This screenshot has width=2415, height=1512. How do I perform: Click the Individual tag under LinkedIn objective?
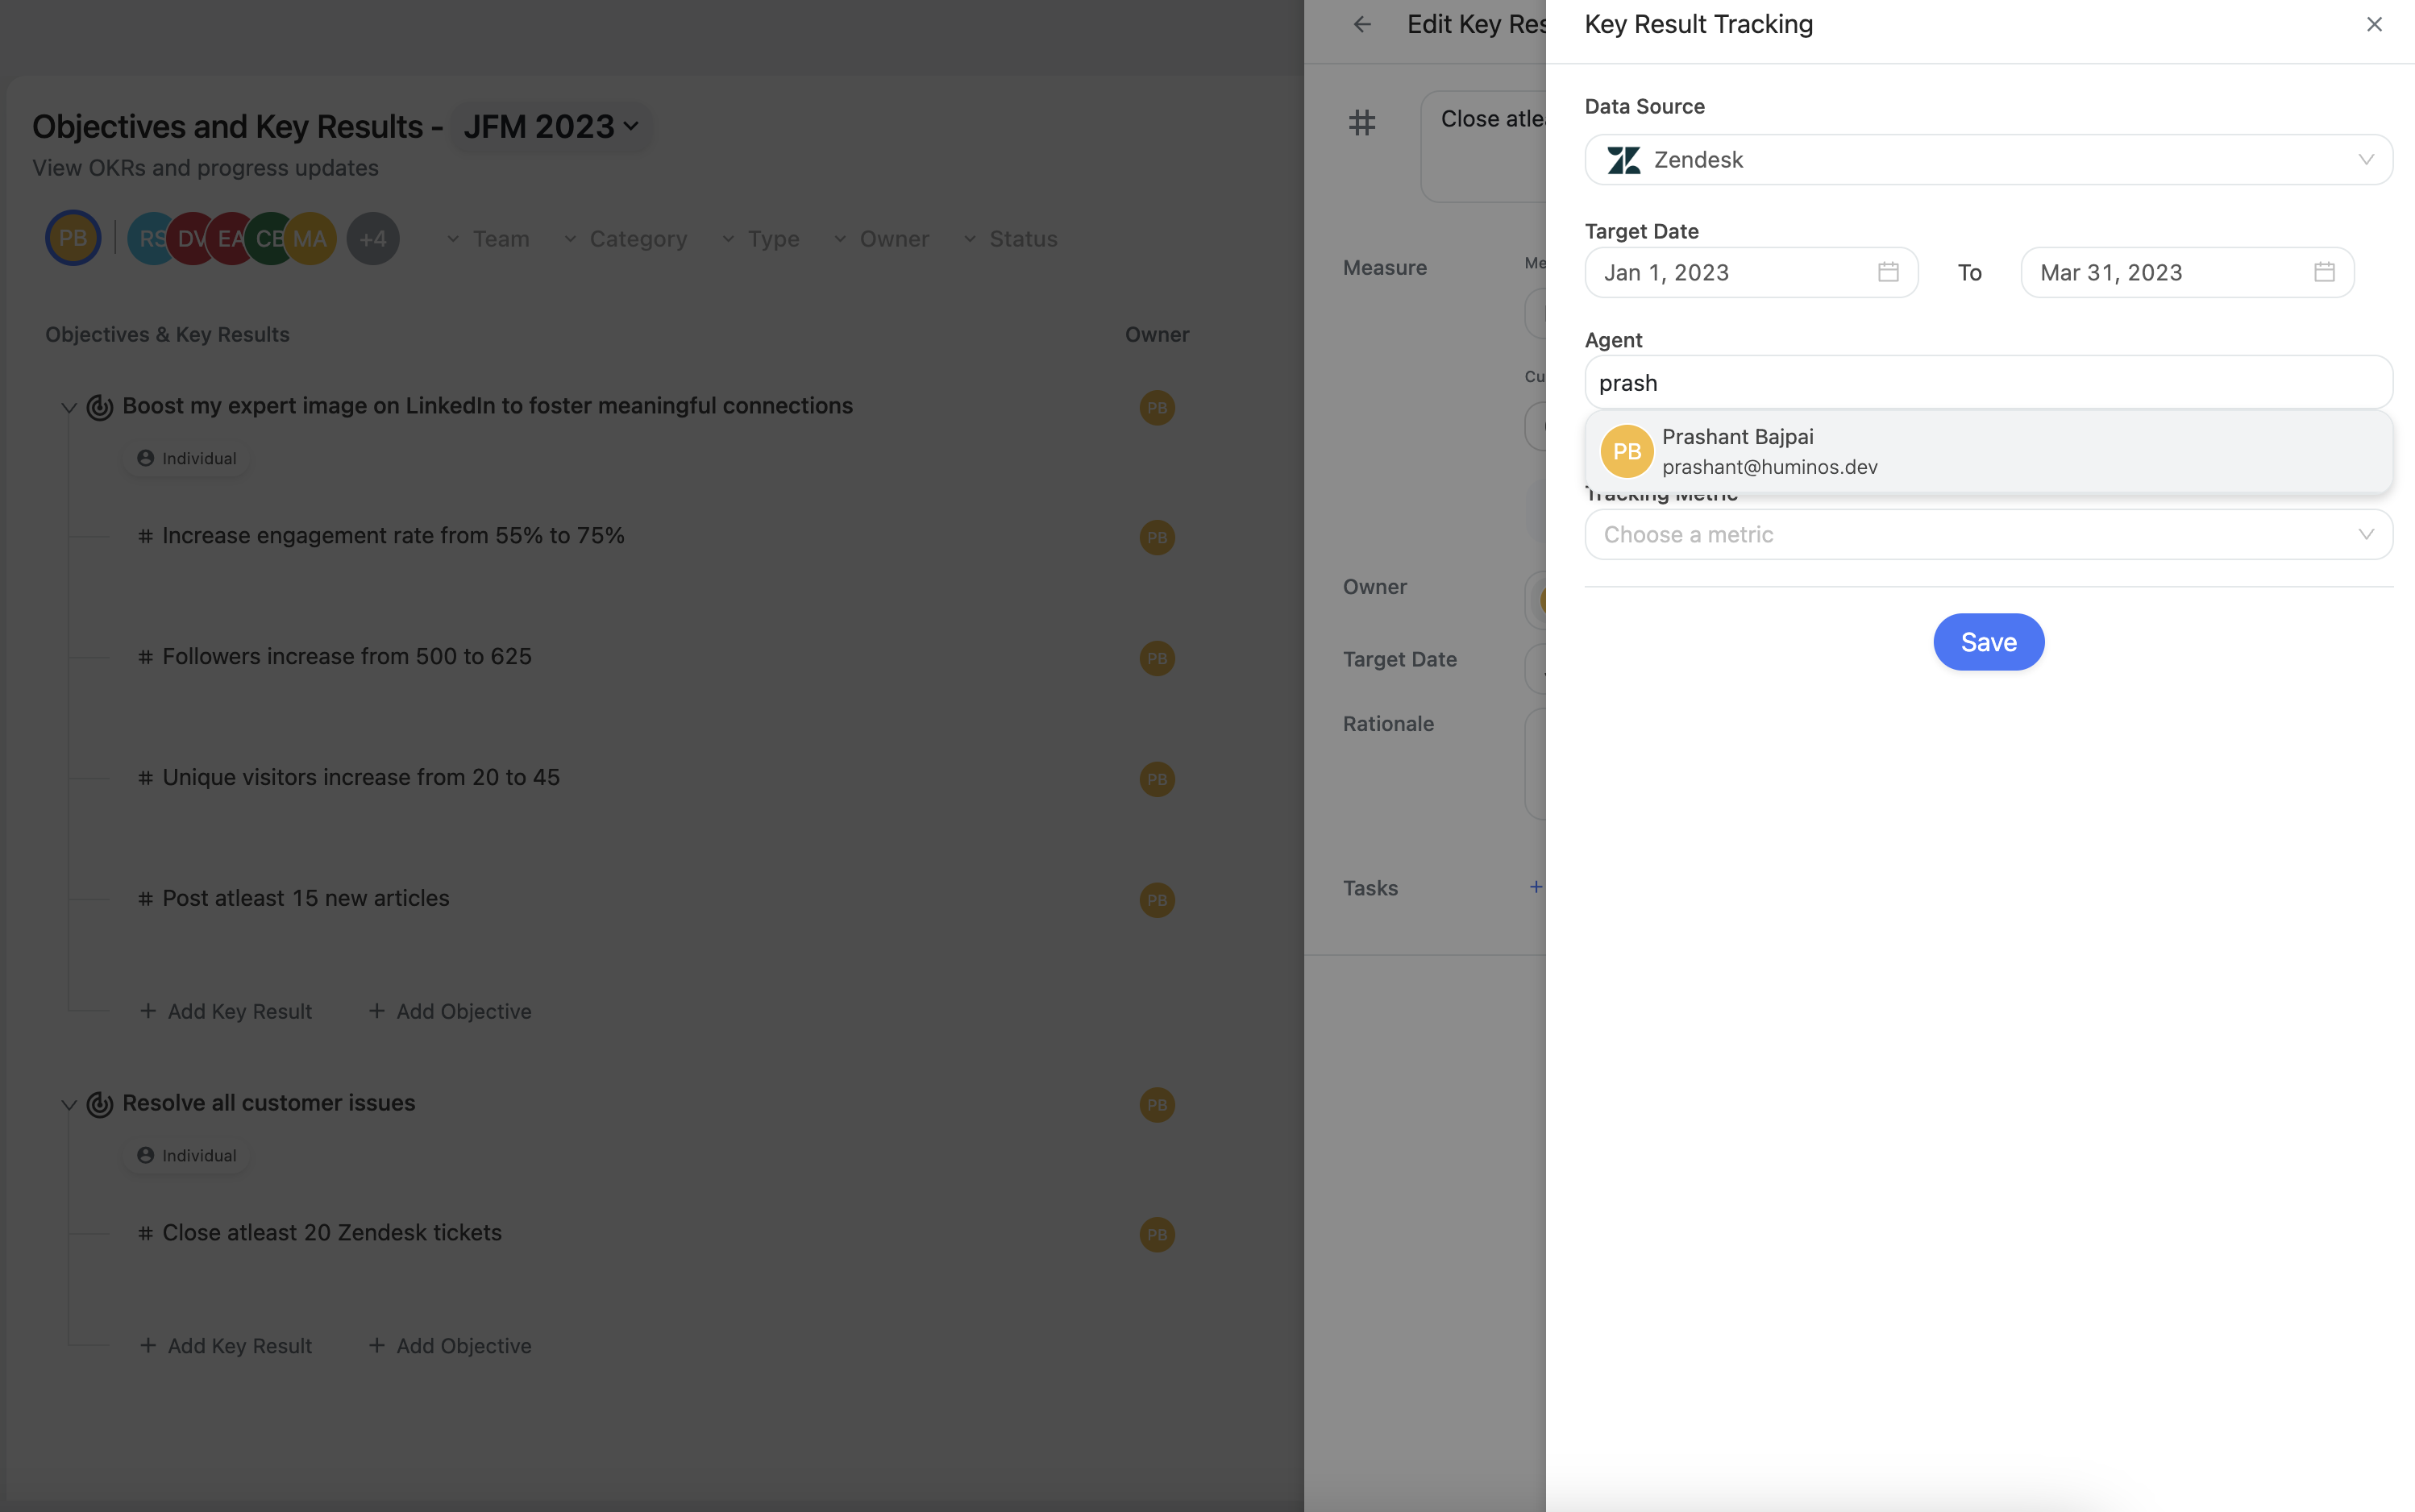coord(187,458)
